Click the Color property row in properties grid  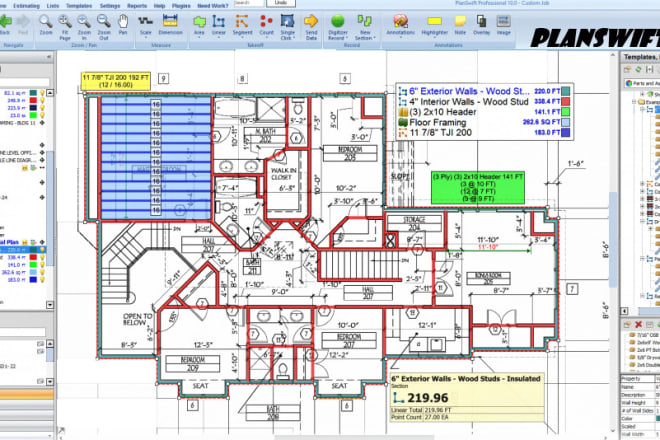pos(640,419)
